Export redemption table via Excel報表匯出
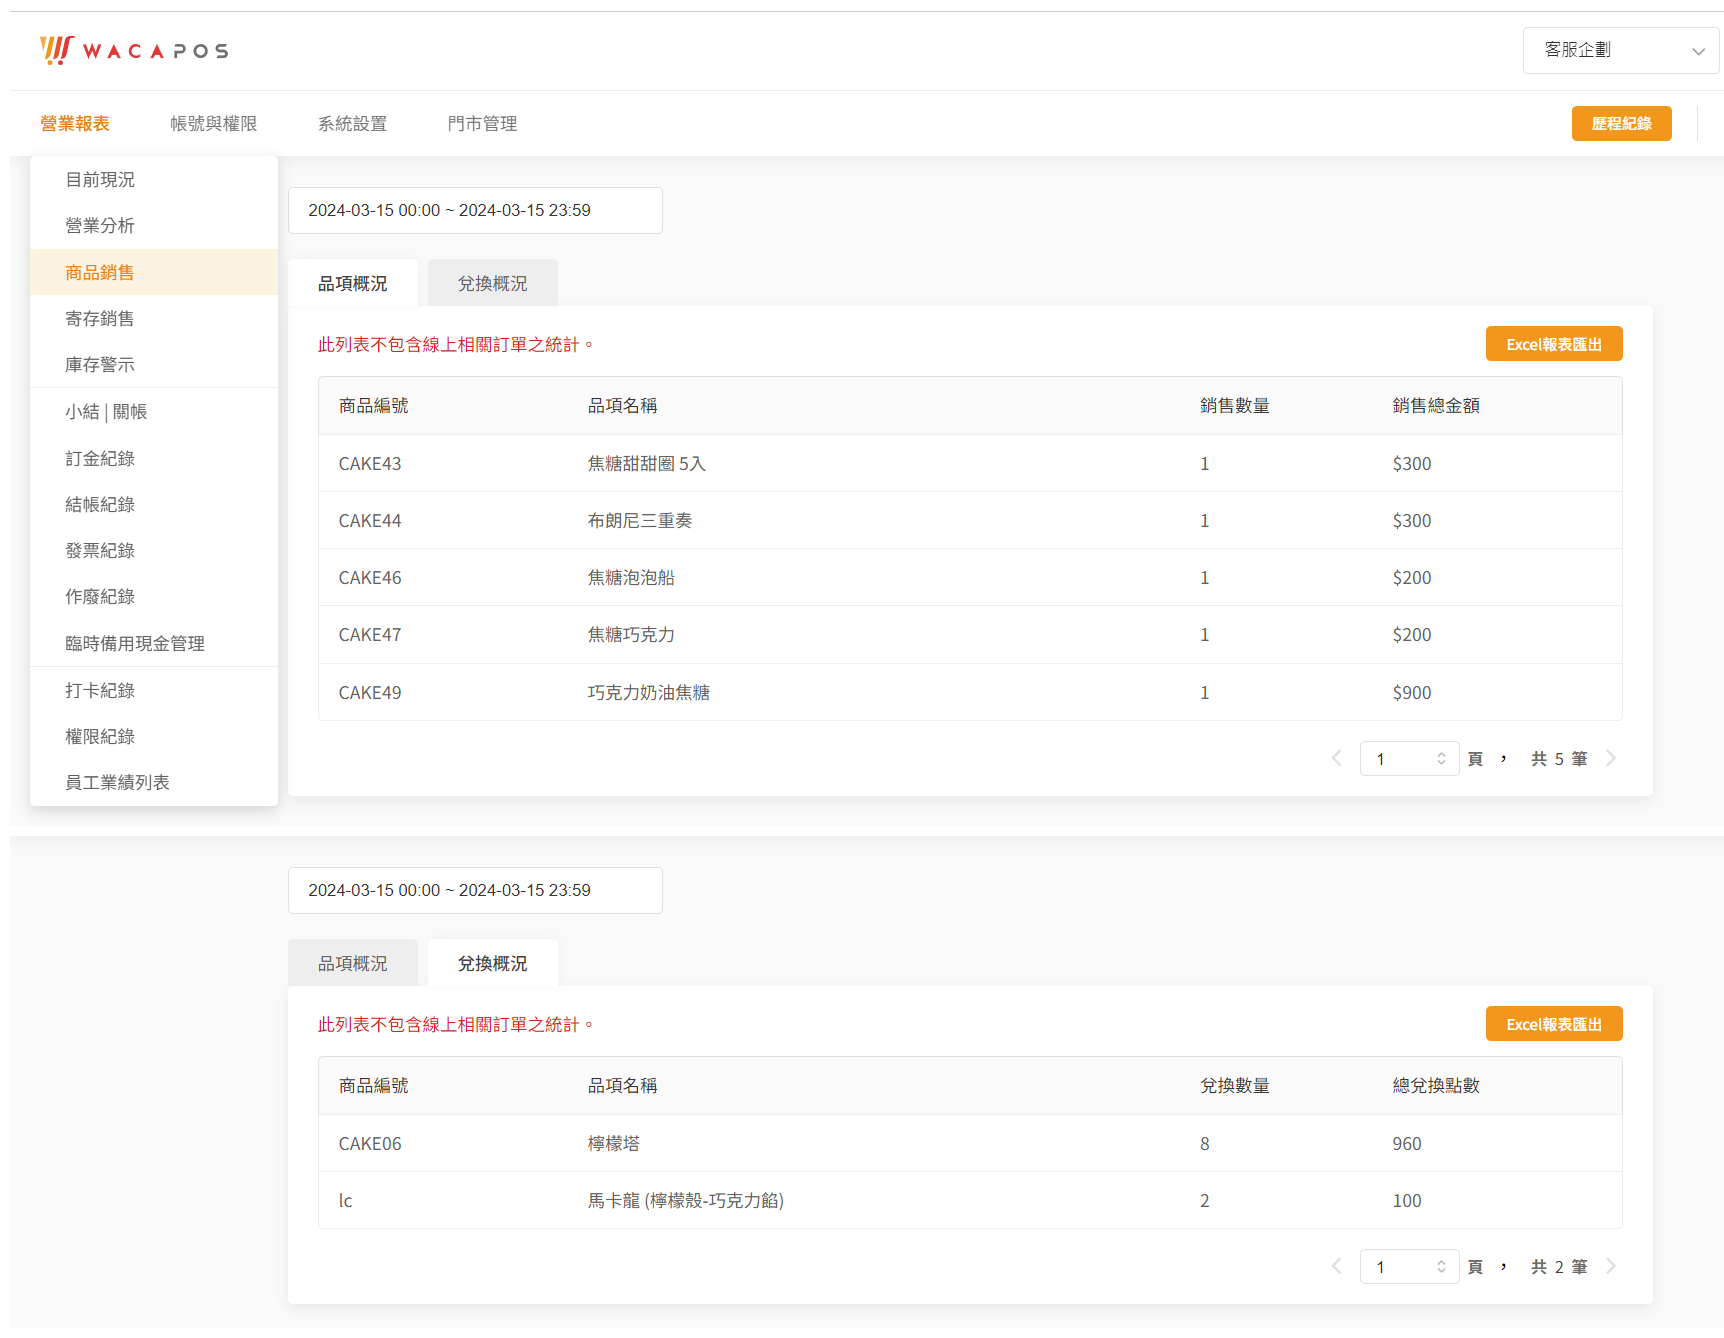This screenshot has width=1724, height=1338. [1553, 1025]
